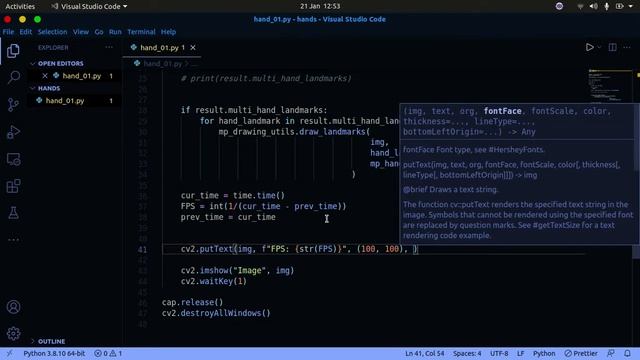
Task: Open the Source Control view
Action: [13, 104]
